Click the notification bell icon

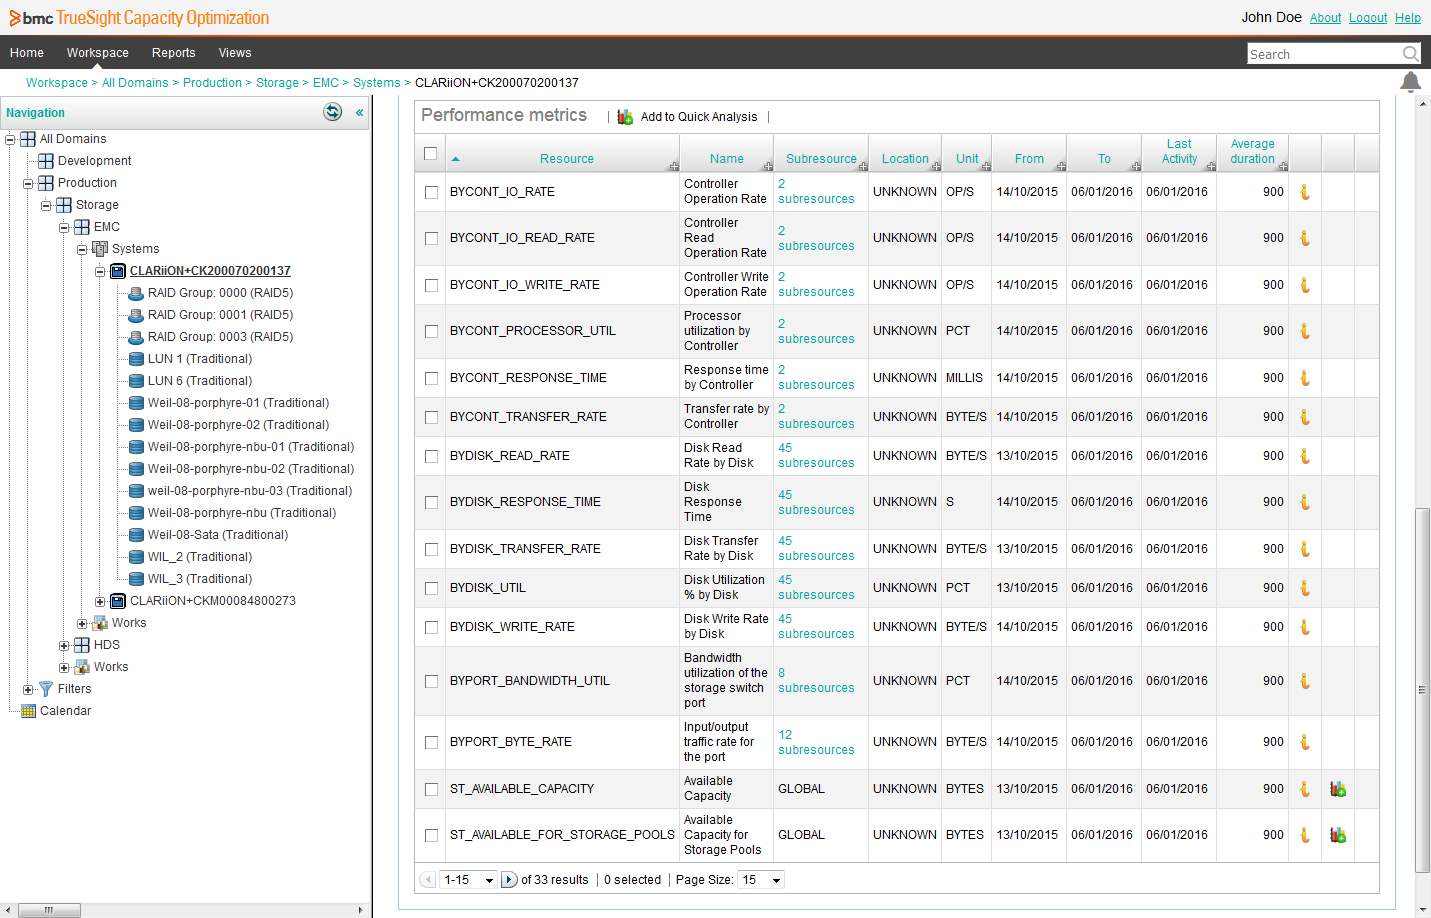[1410, 82]
